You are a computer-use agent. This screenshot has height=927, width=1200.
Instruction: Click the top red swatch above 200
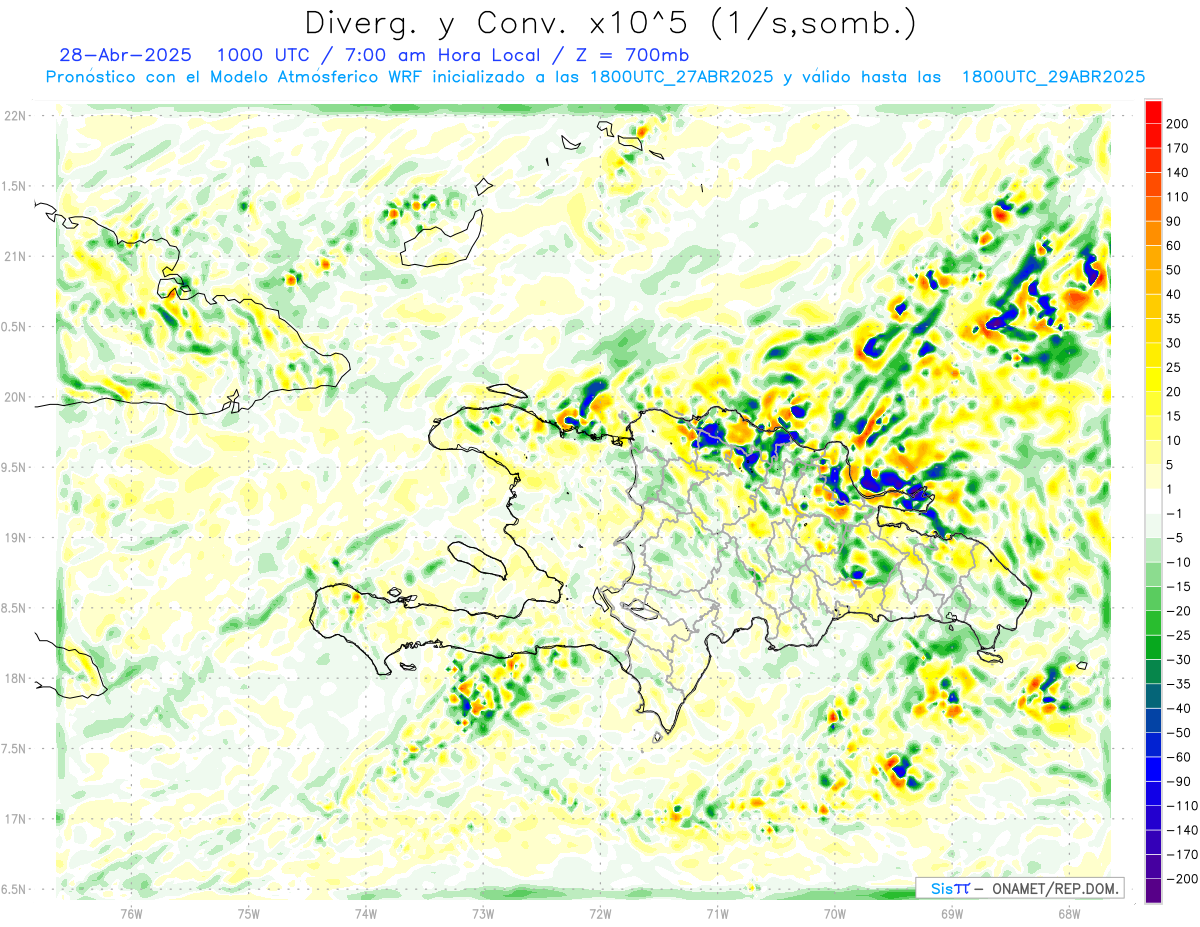pos(1153,110)
